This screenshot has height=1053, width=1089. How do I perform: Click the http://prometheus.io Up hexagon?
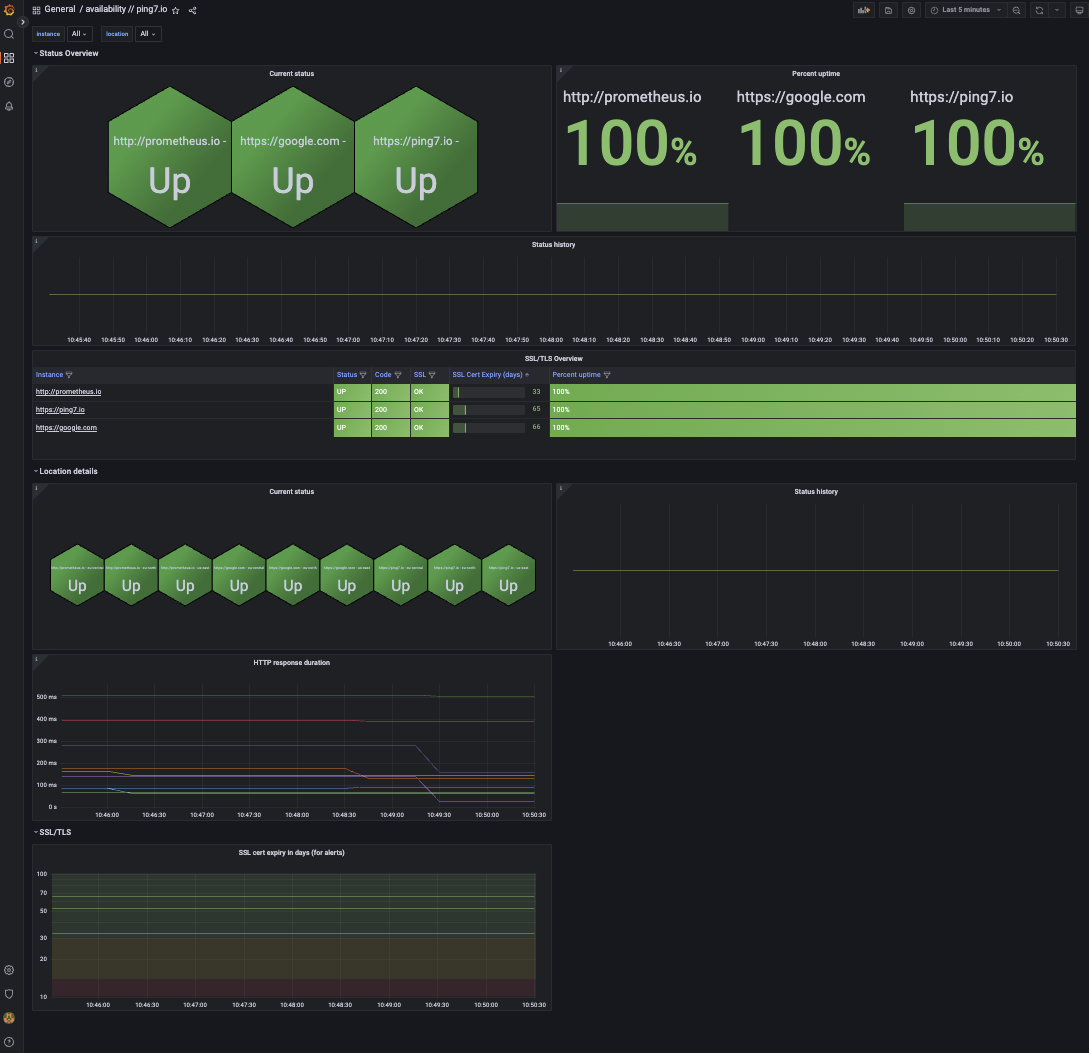pyautogui.click(x=169, y=157)
